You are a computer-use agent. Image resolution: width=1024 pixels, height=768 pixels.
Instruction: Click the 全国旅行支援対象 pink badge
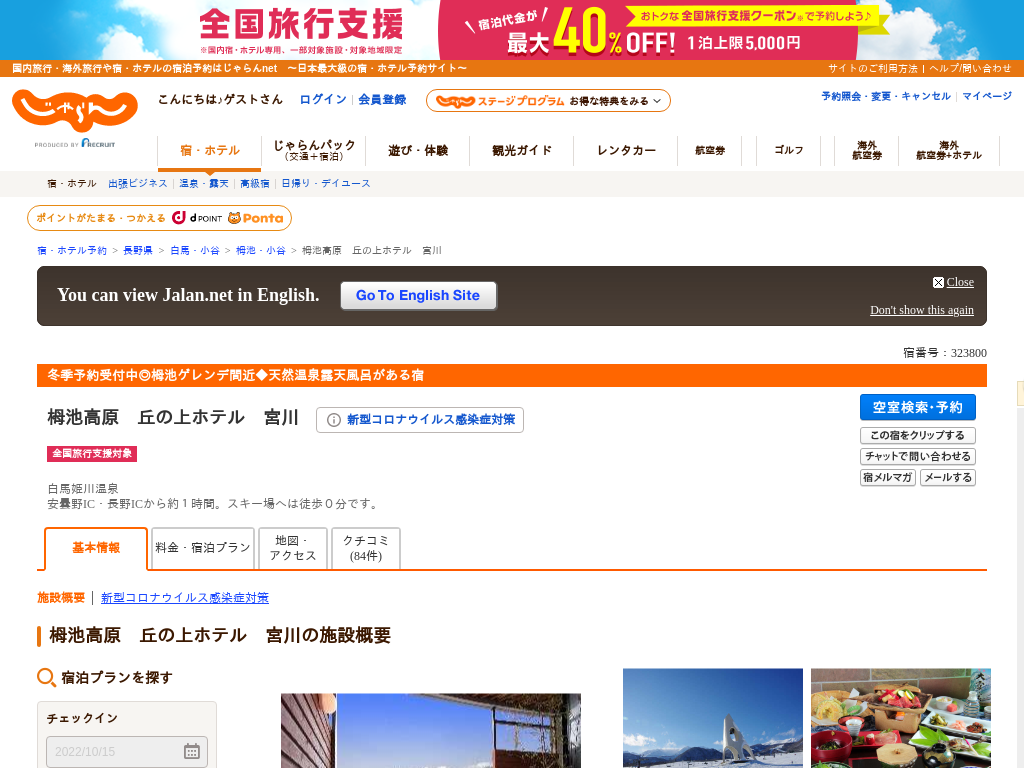(x=92, y=454)
